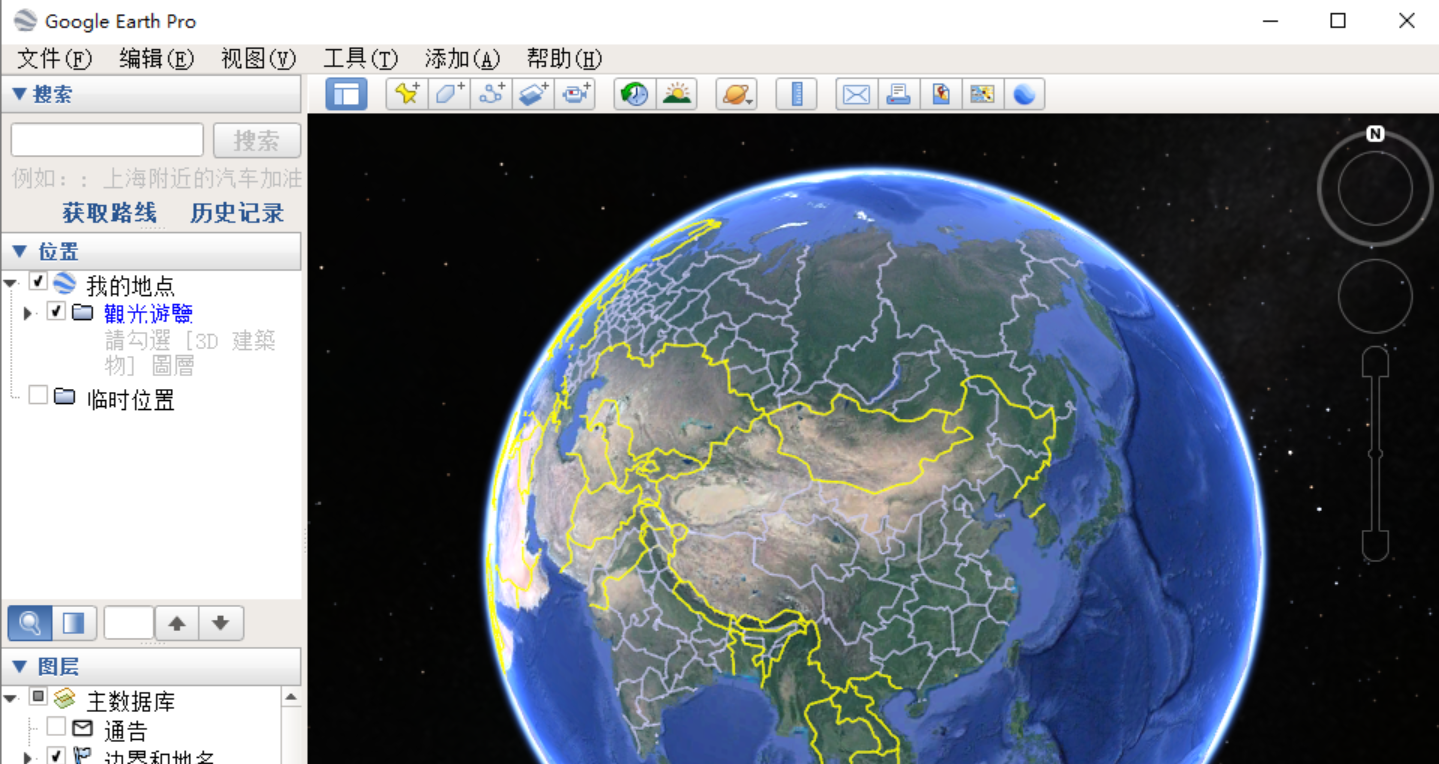
Task: Uncheck the 边界和地名 layer checkbox
Action: click(x=57, y=756)
